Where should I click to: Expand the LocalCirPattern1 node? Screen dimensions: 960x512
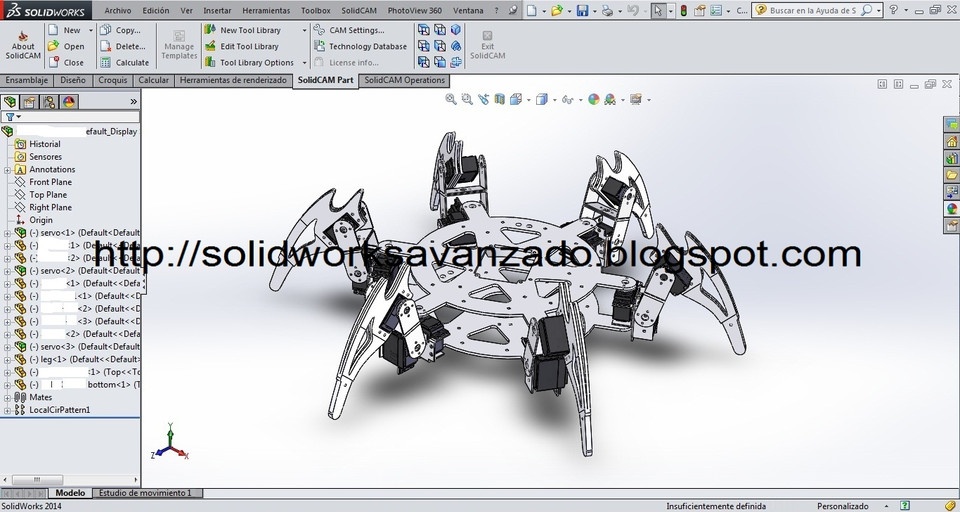[7, 410]
